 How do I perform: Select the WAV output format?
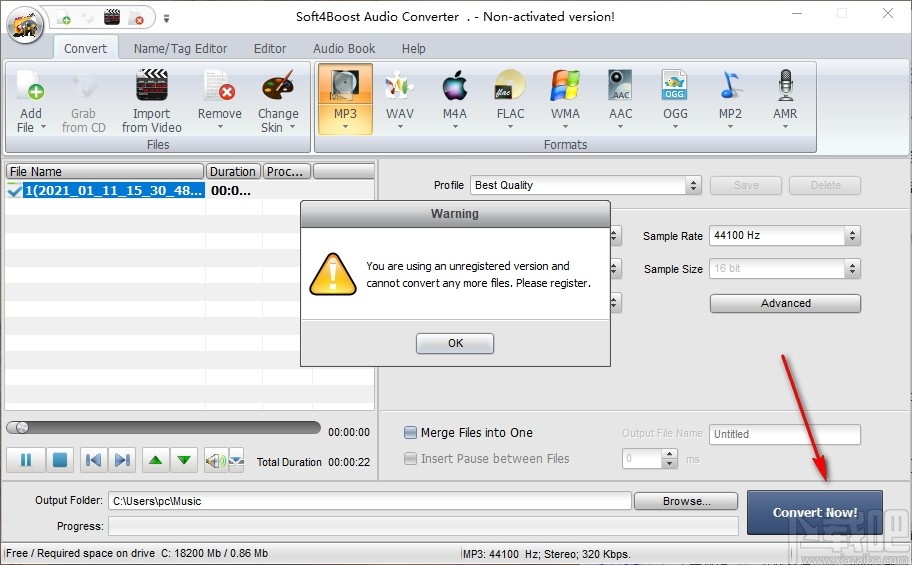[400, 99]
